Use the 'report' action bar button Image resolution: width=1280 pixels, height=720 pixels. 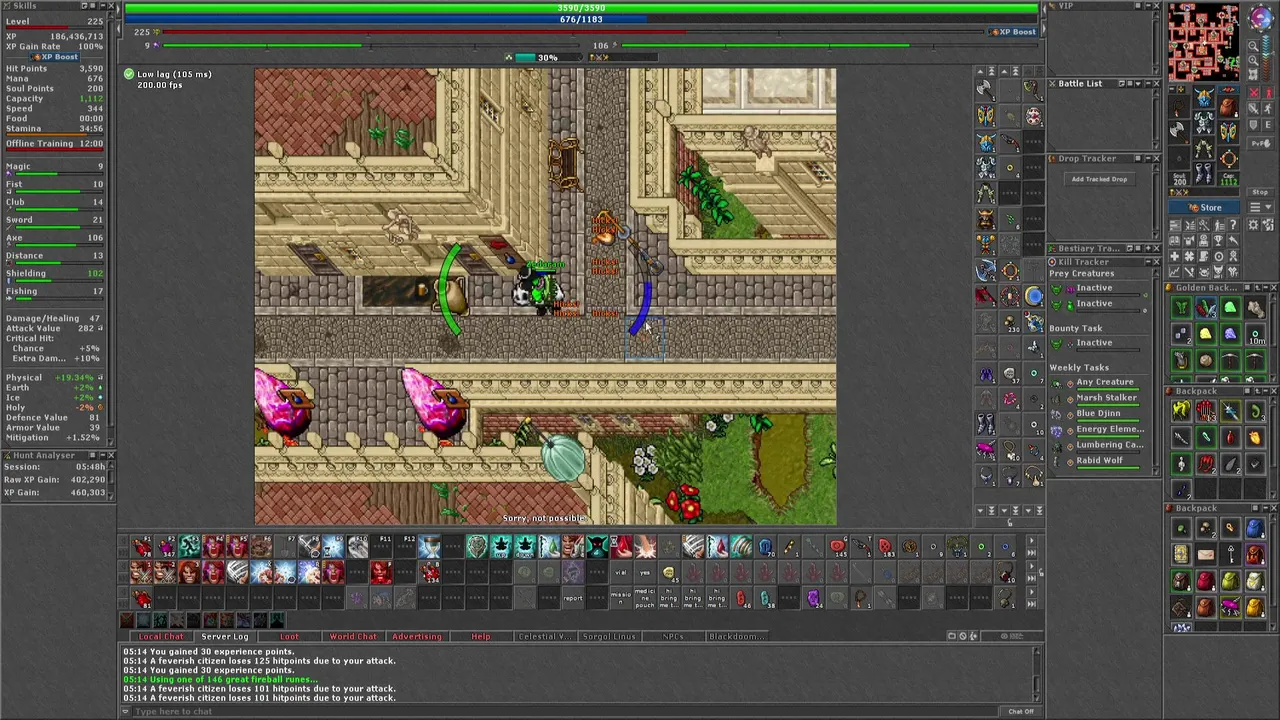coord(573,598)
